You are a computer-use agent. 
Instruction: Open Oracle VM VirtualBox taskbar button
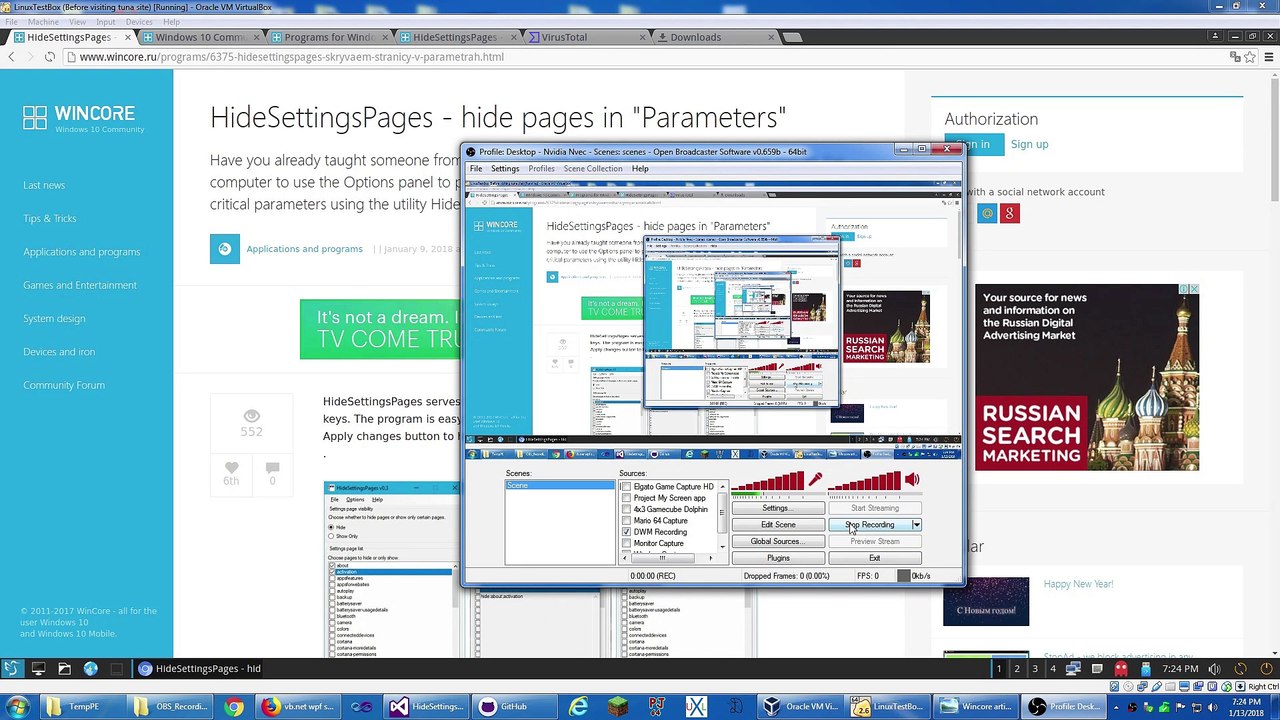[x=800, y=706]
